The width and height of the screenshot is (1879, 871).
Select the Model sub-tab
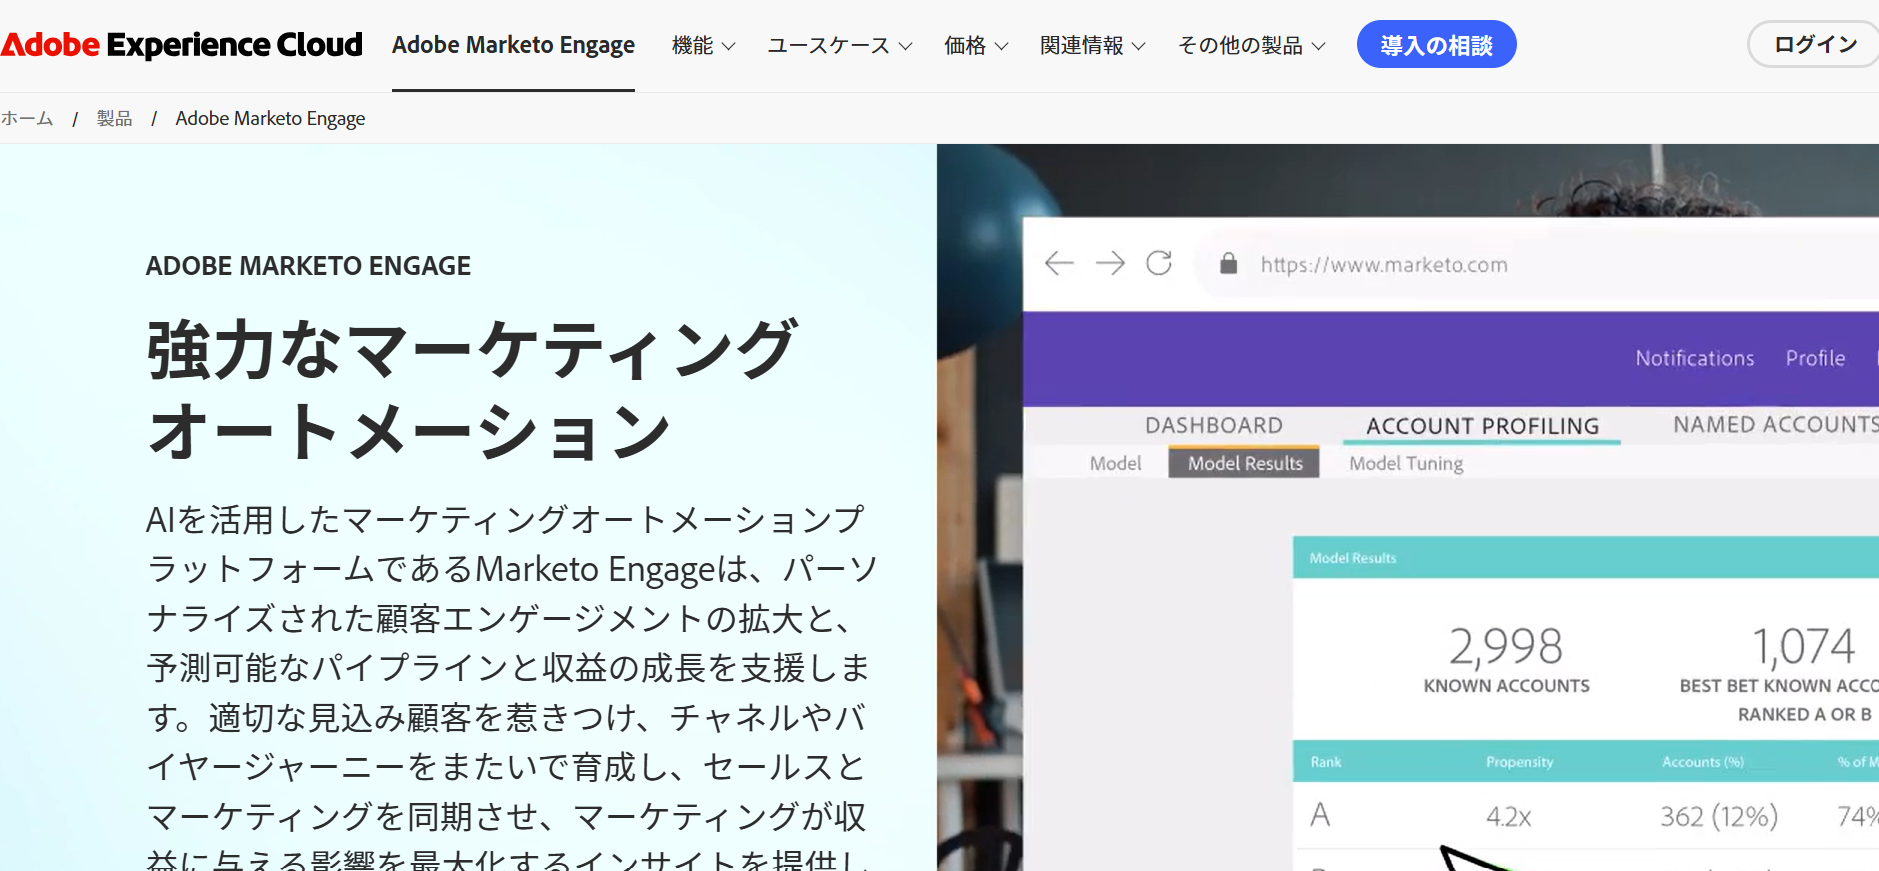pos(1115,463)
